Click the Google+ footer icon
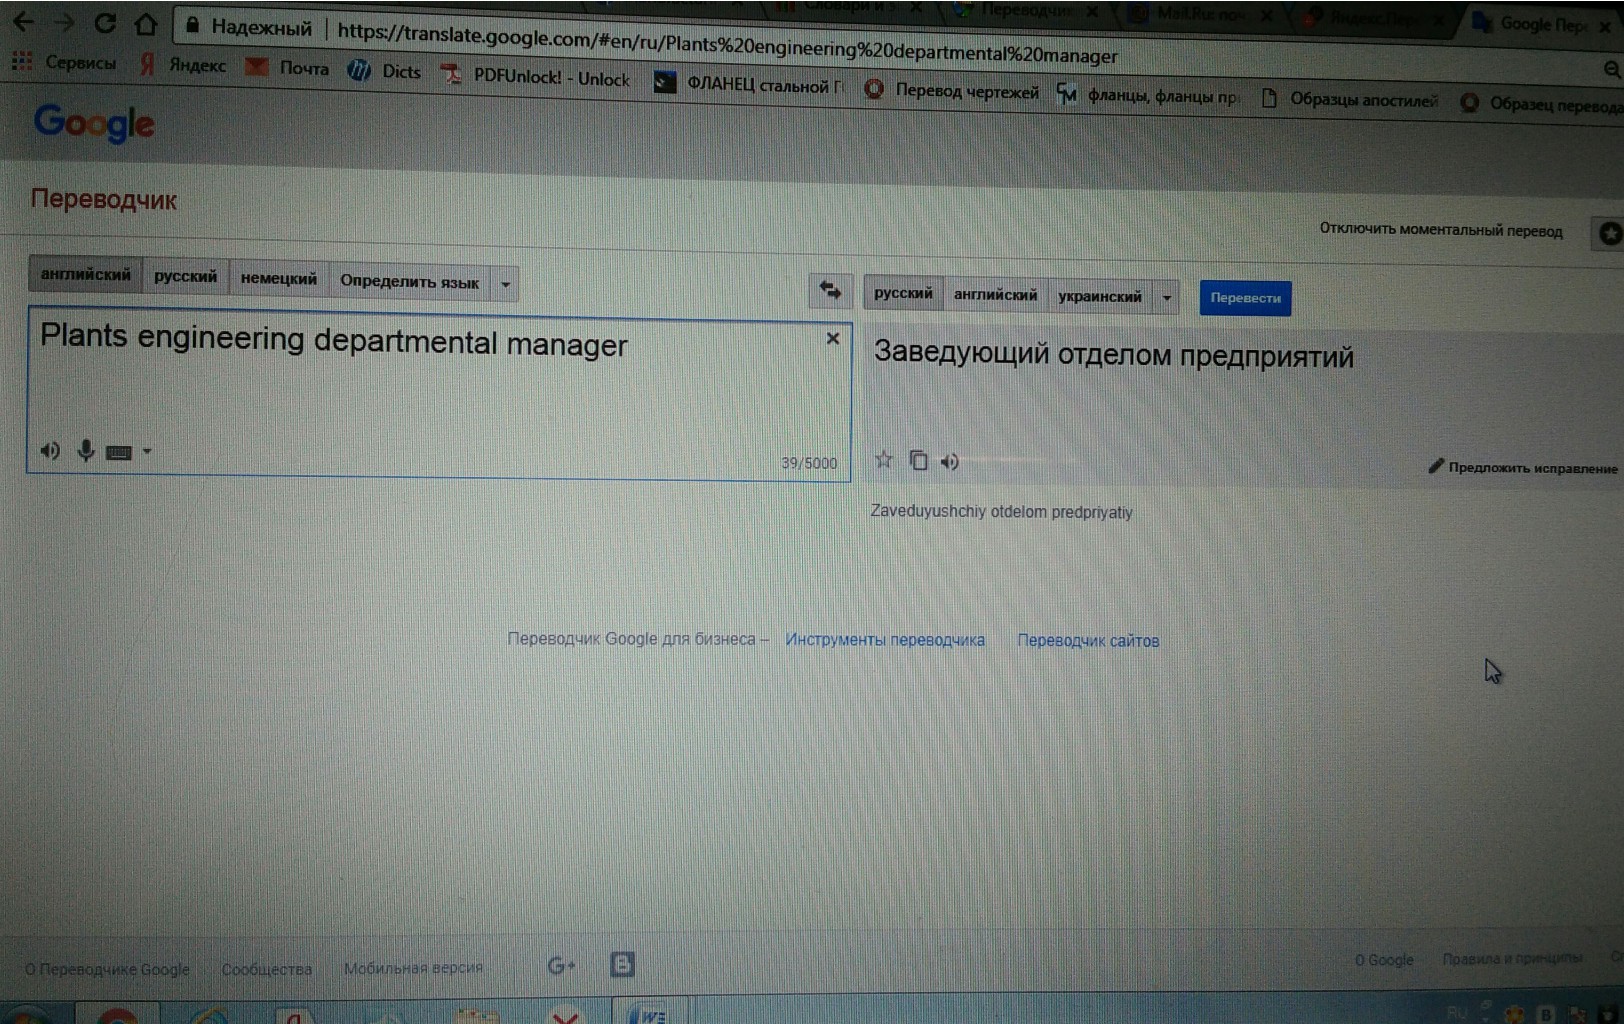The width and height of the screenshot is (1624, 1024). pos(561,965)
